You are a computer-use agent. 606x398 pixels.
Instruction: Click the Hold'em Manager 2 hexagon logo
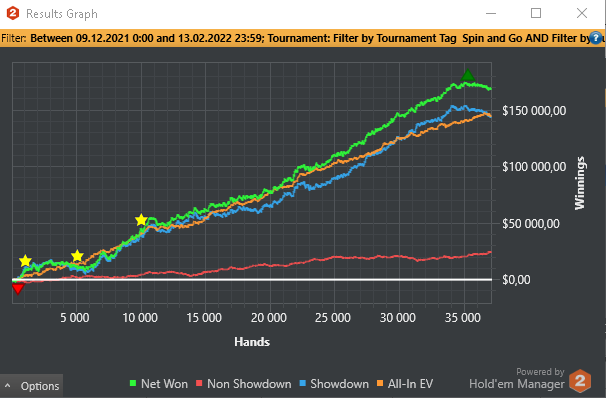click(x=580, y=381)
